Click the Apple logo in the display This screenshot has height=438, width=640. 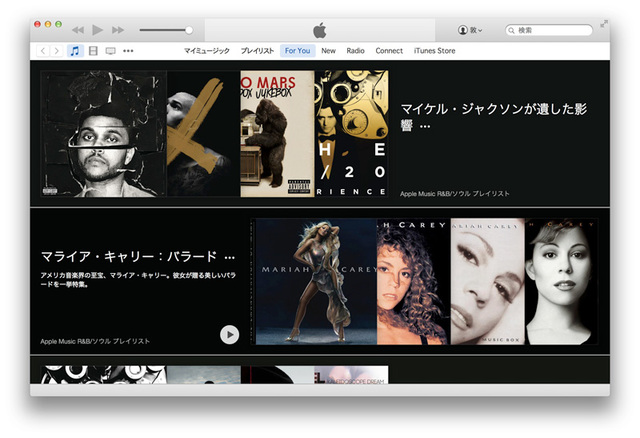[320, 30]
